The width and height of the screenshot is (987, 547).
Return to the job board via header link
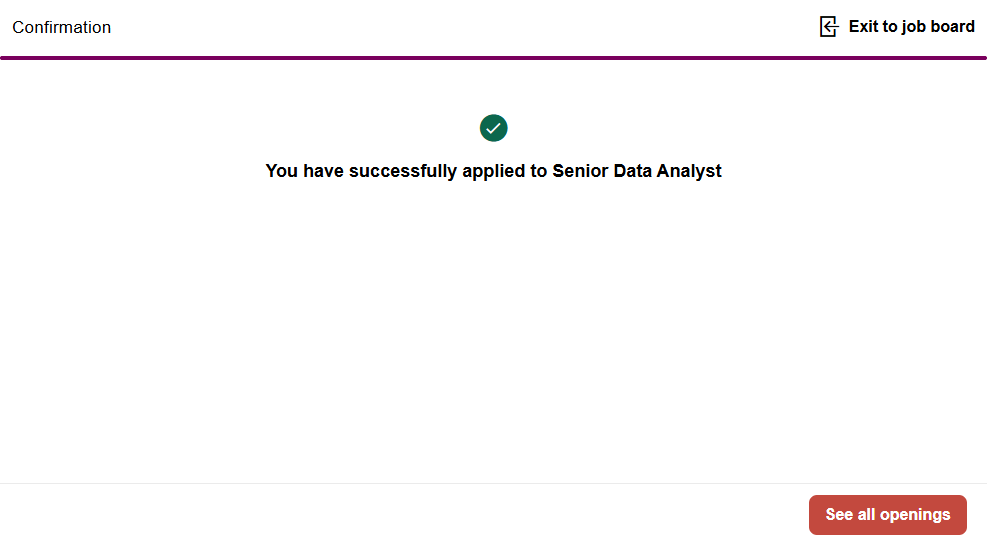click(911, 27)
